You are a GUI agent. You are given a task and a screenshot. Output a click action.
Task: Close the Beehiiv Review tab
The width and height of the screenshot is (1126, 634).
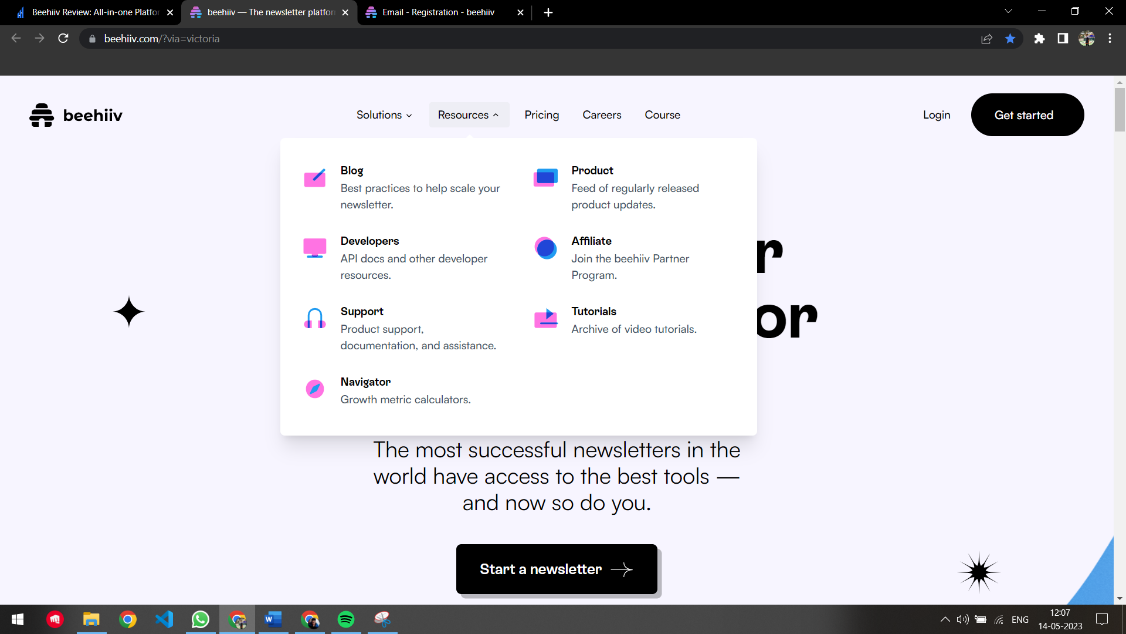[170, 12]
